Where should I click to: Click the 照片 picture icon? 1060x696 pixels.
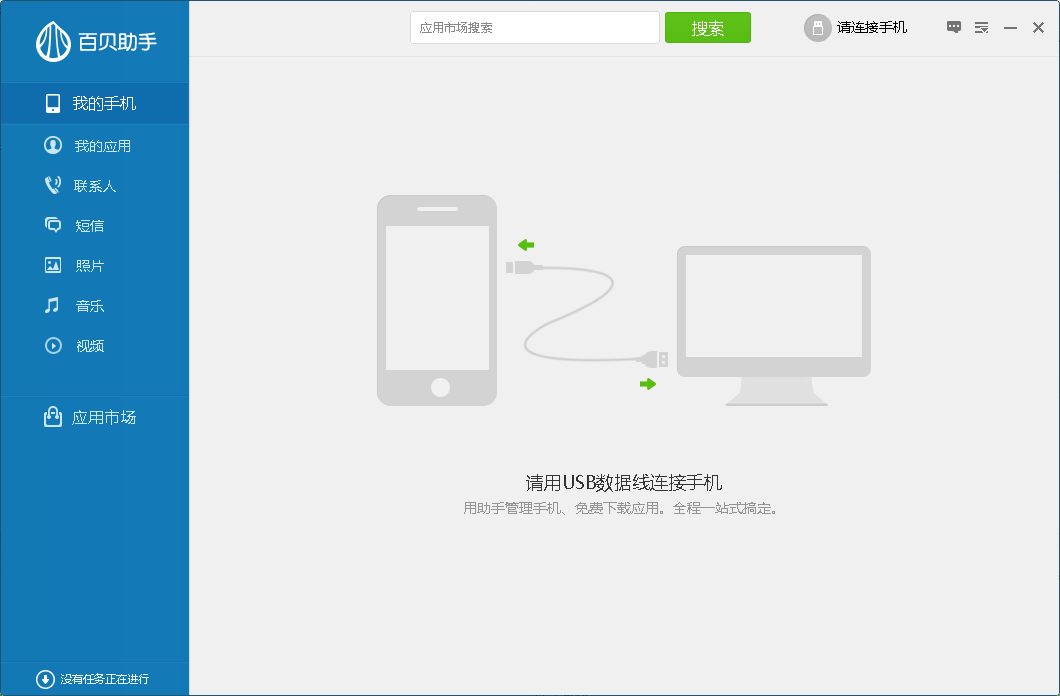tap(53, 265)
